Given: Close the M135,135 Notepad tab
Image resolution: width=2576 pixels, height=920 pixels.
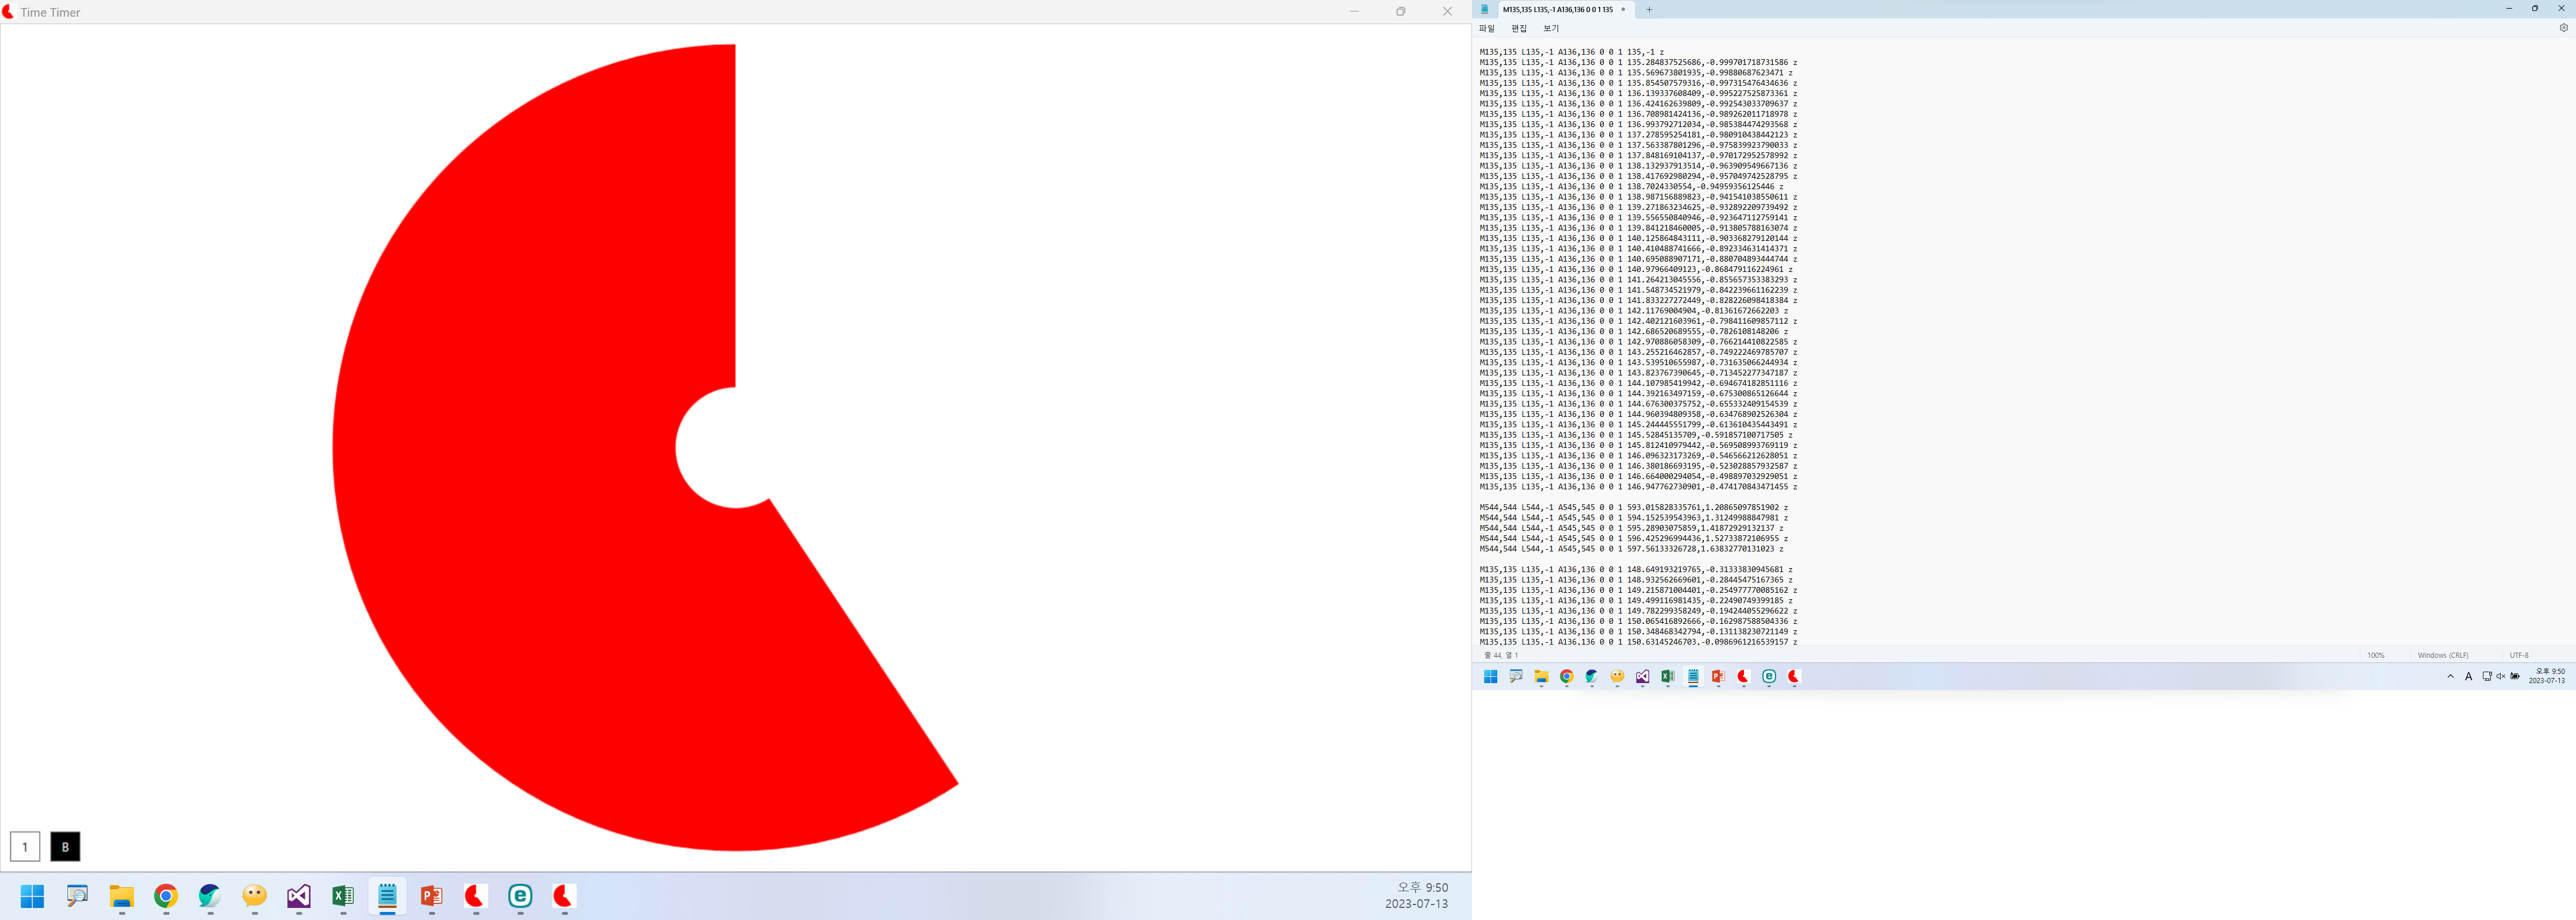Looking at the screenshot, I should (x=1623, y=9).
